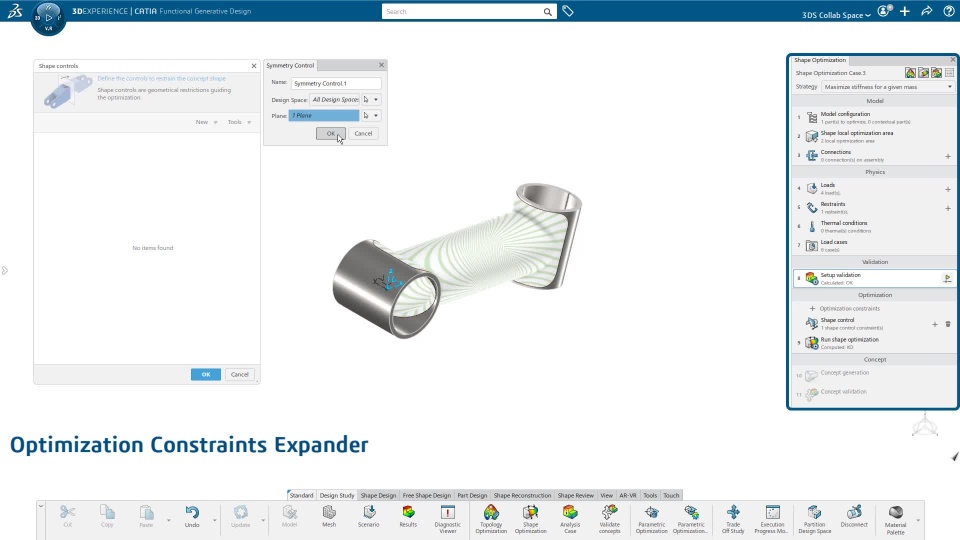Click the share arrow icon
The image size is (960, 540).
click(927, 11)
